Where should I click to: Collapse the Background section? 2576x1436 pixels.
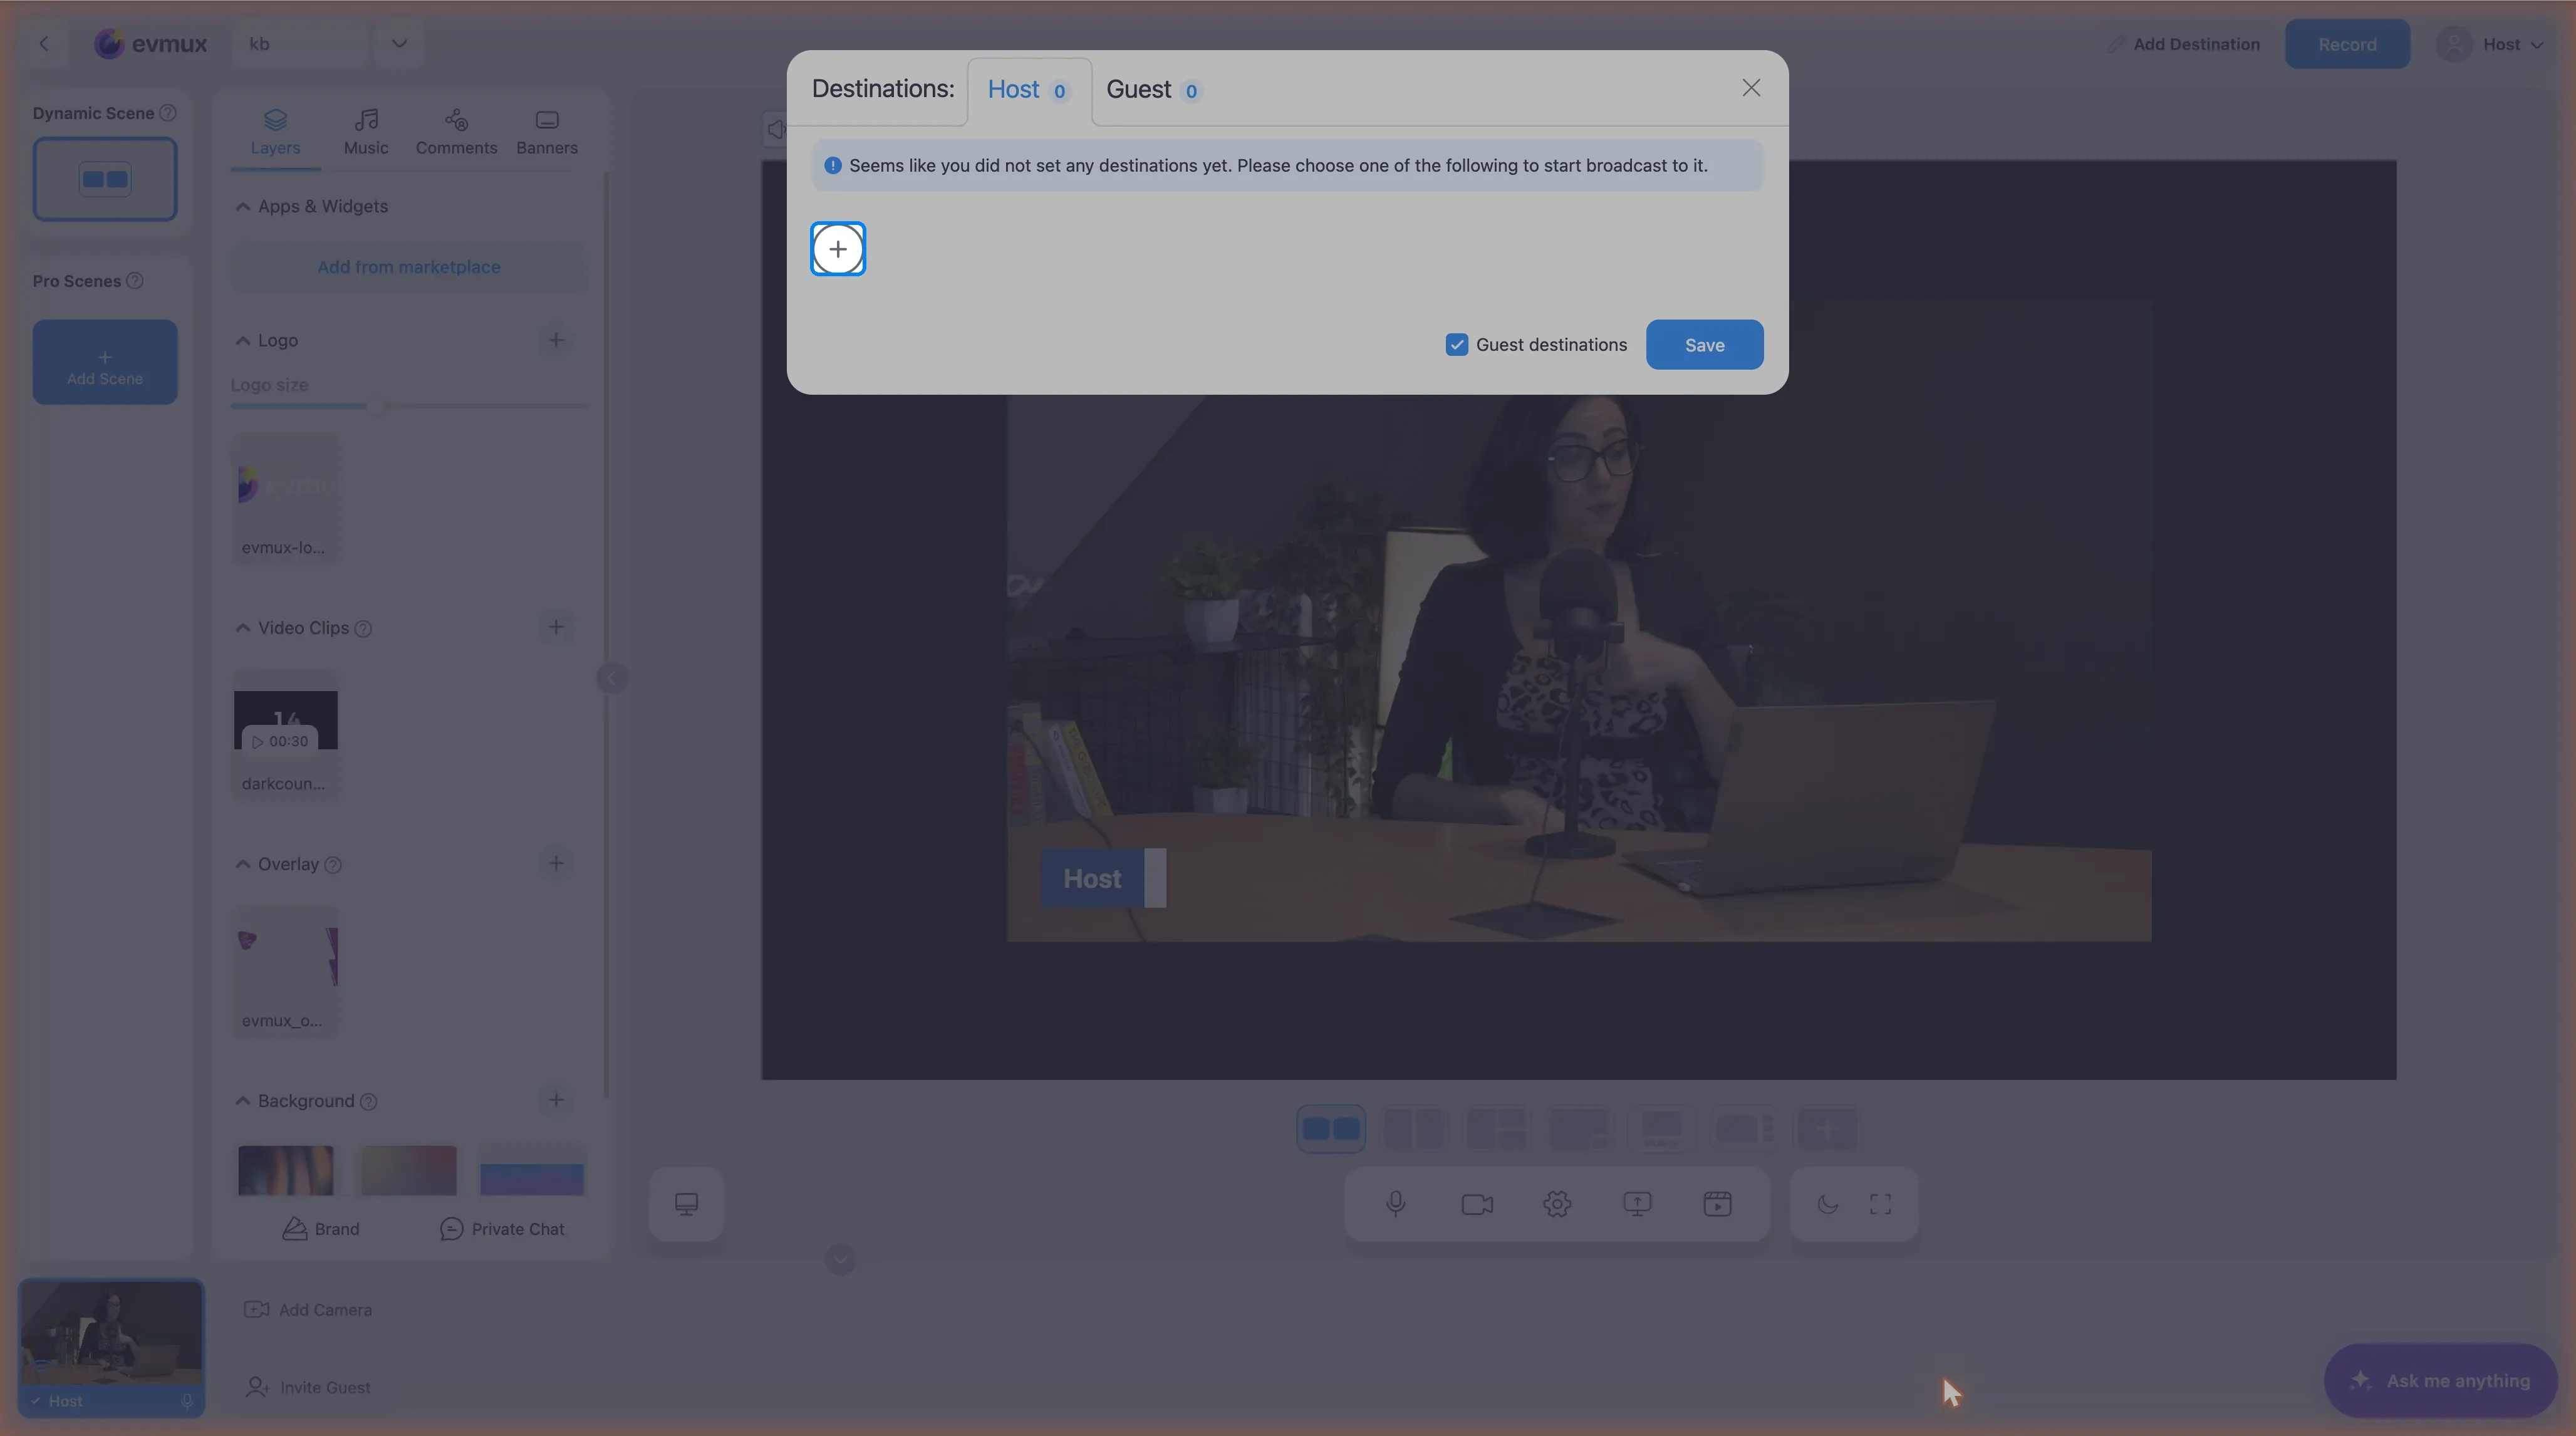(x=242, y=1101)
